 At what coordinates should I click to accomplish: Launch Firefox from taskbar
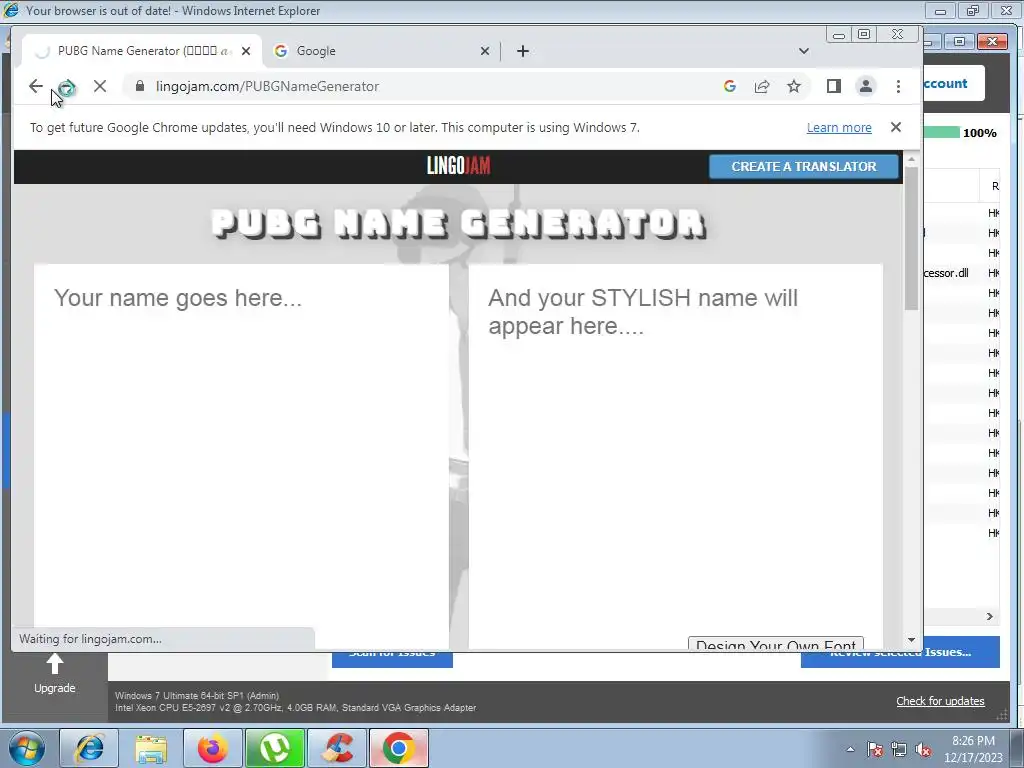(x=212, y=748)
